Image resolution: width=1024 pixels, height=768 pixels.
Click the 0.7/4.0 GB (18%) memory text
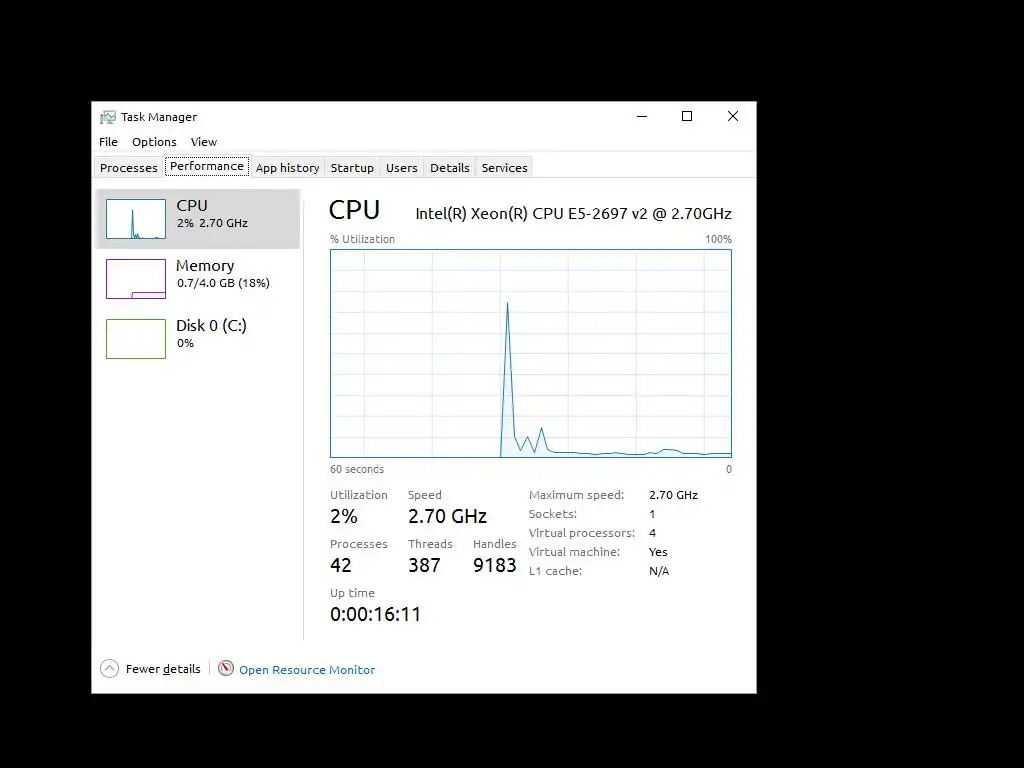pos(223,283)
